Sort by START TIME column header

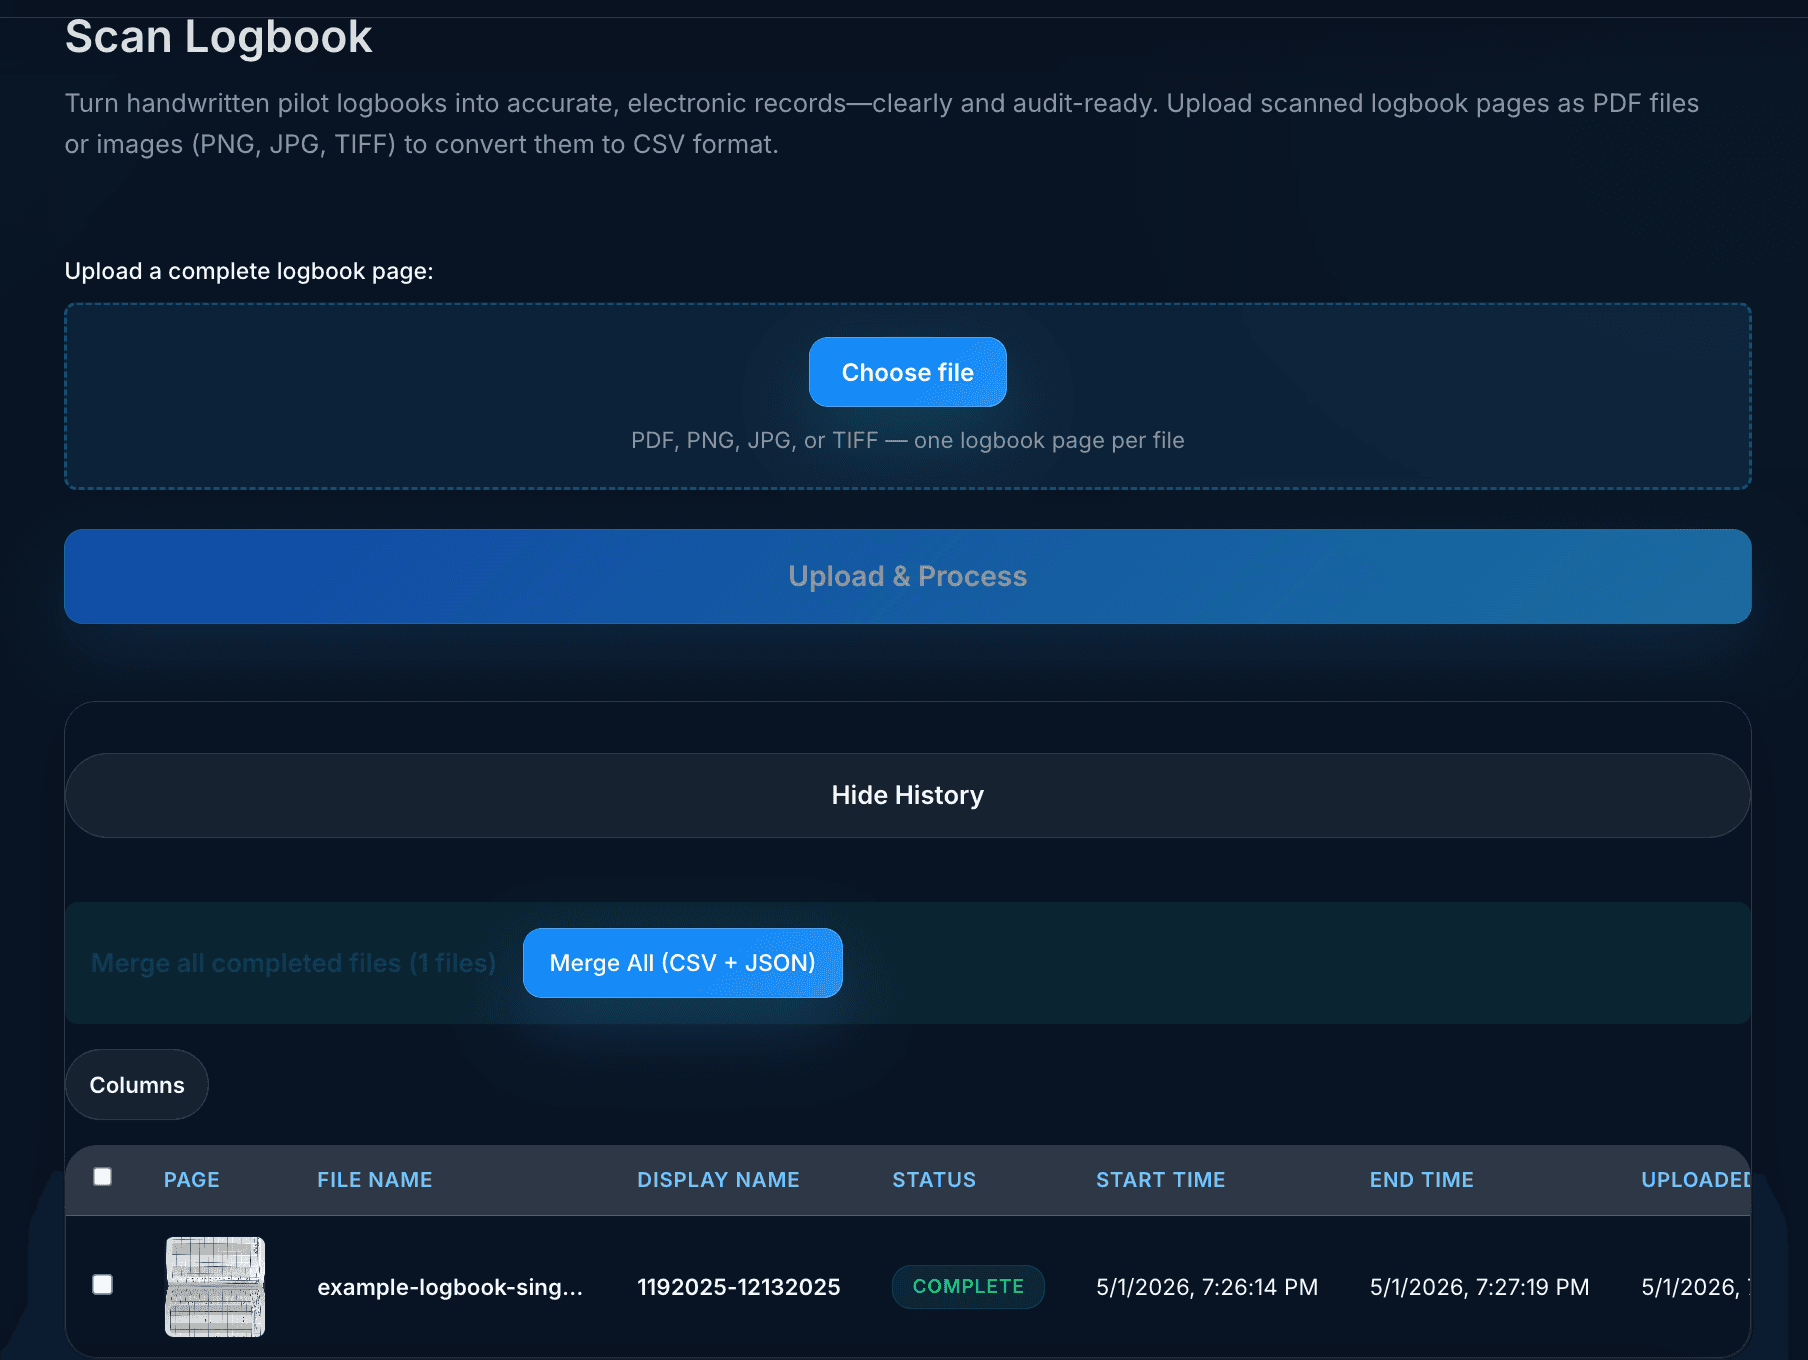pos(1160,1180)
